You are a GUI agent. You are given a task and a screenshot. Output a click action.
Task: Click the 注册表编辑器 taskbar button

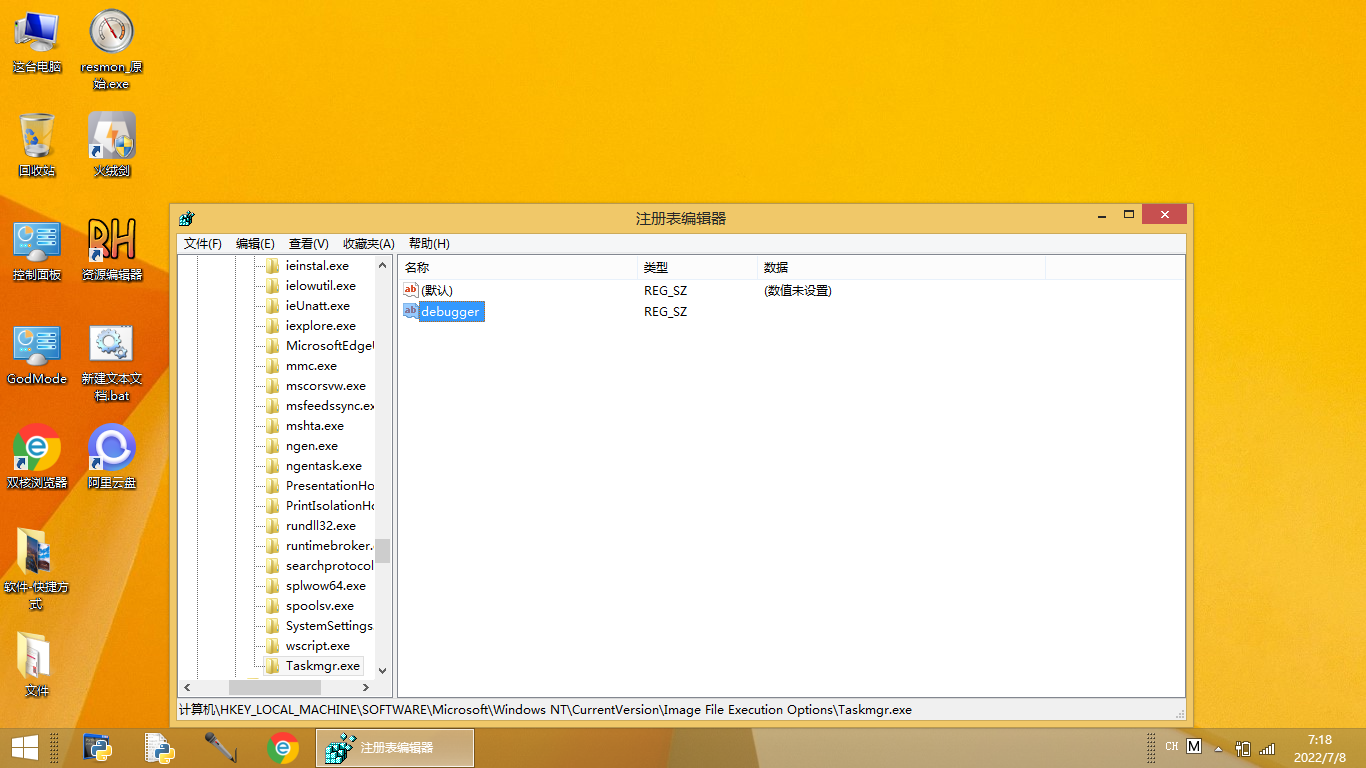[395, 747]
